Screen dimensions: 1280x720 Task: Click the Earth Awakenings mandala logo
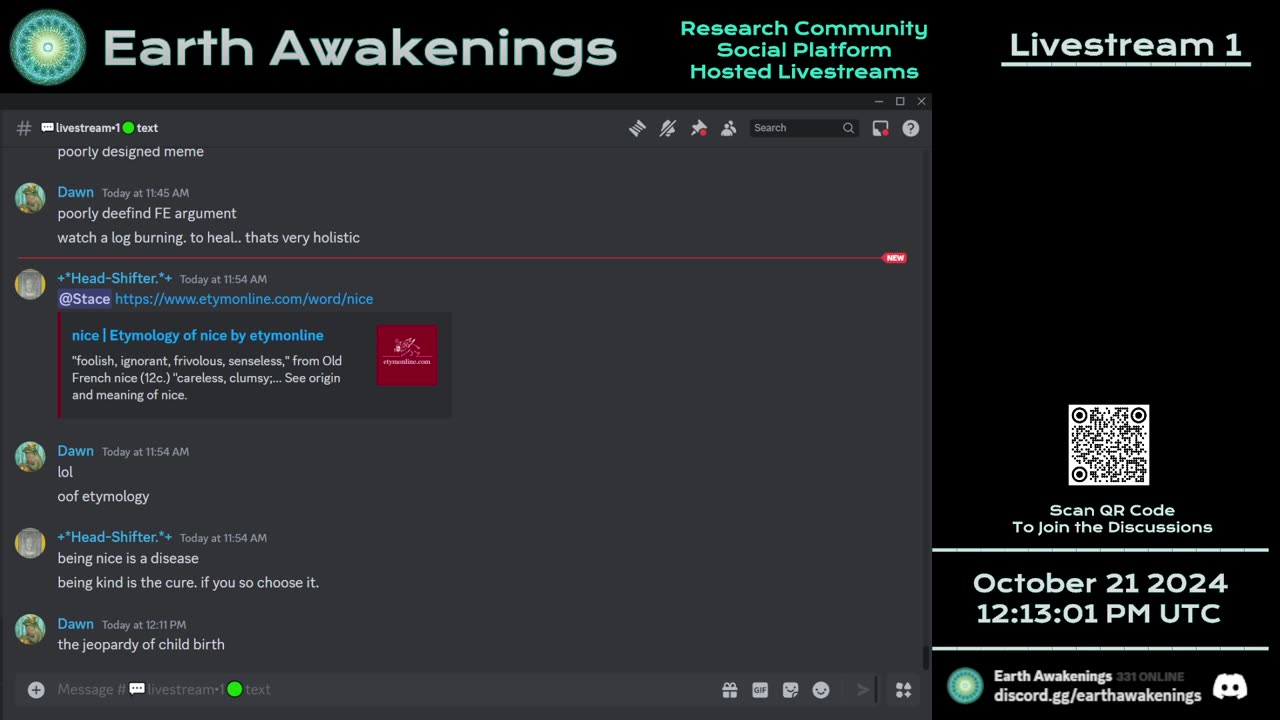[47, 47]
